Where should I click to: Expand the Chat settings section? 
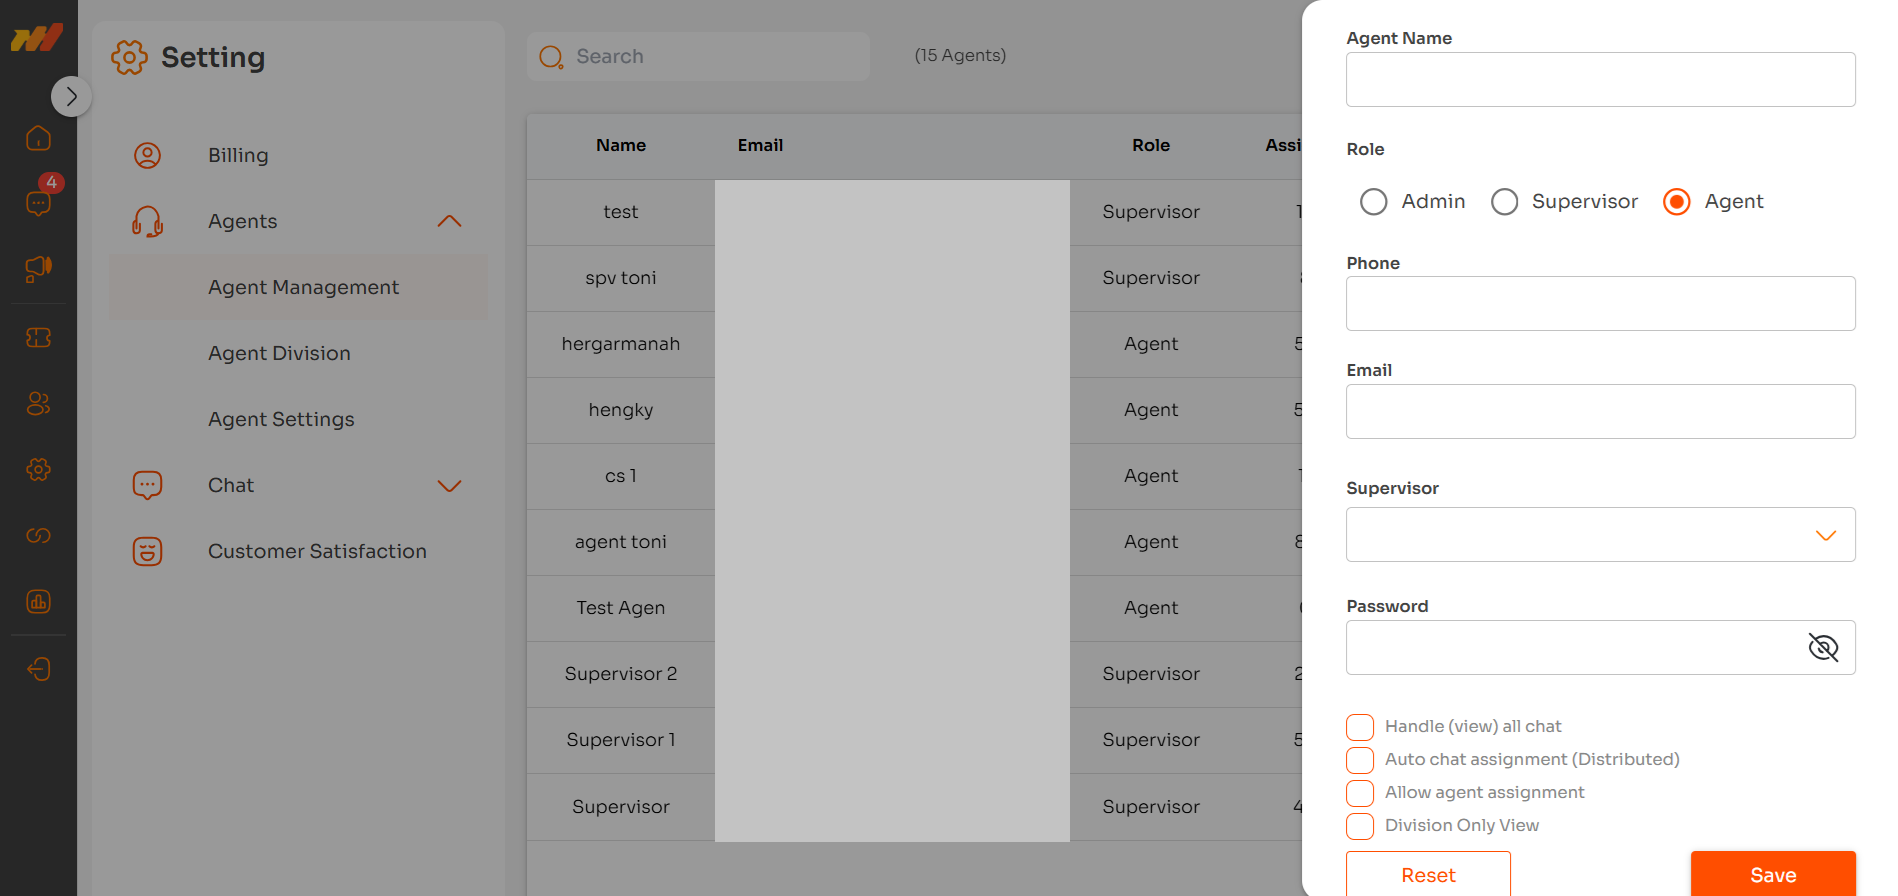click(x=449, y=486)
